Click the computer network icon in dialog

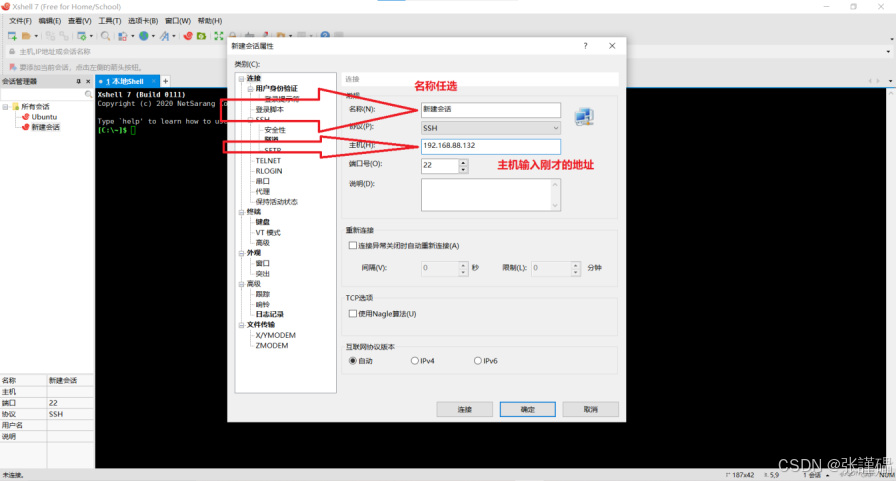click(584, 116)
